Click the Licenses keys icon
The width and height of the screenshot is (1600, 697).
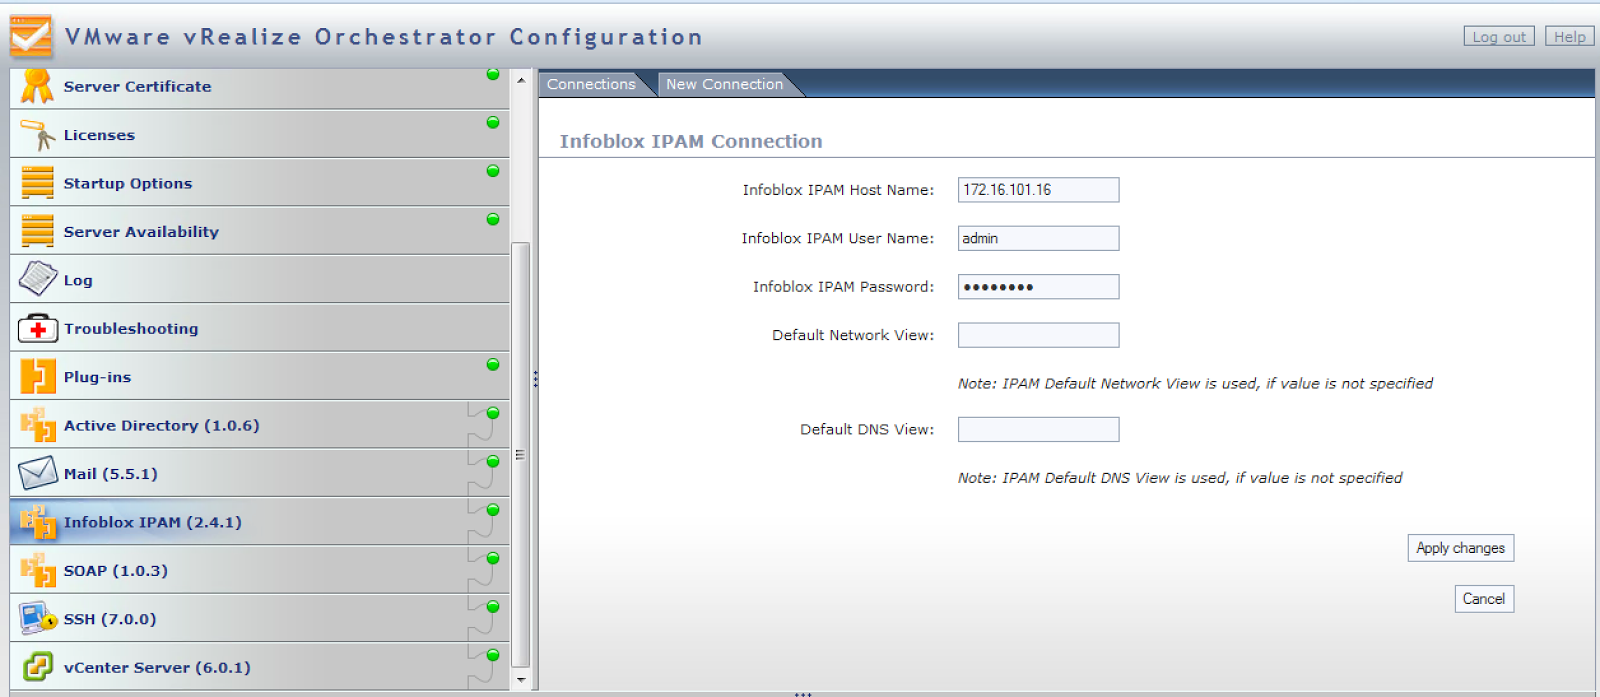click(x=37, y=134)
